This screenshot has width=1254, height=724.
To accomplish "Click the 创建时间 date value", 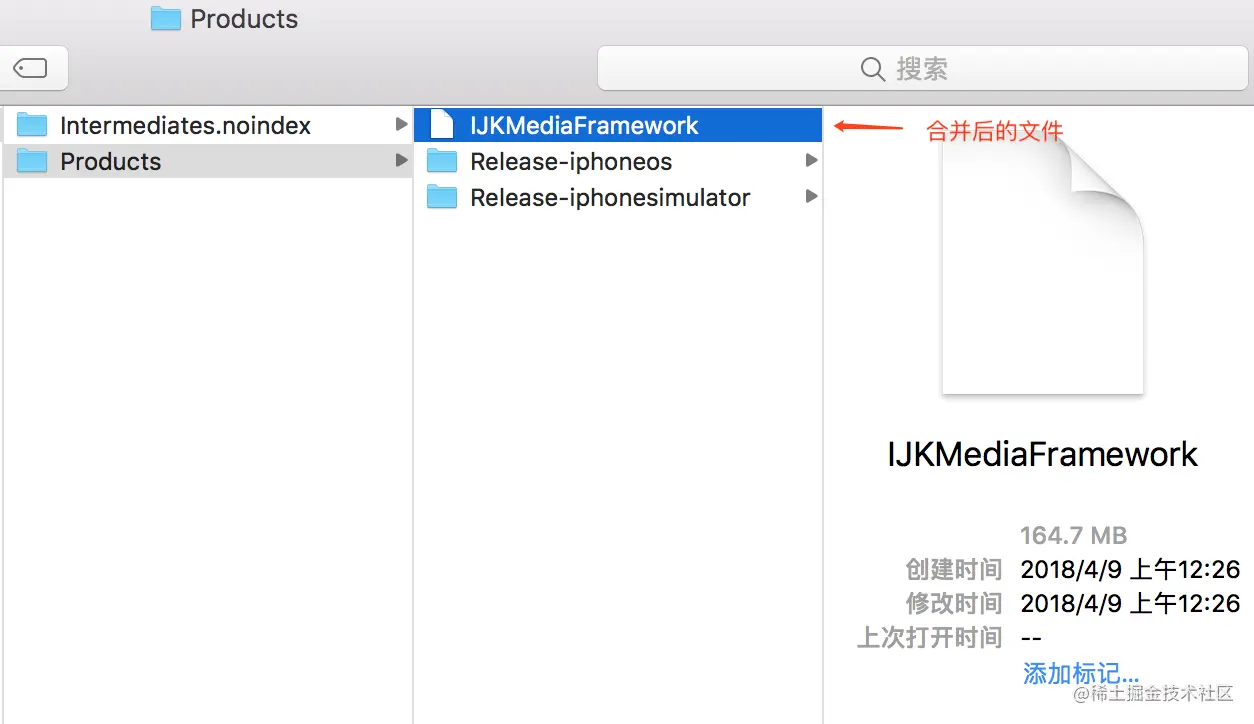I will (x=1130, y=570).
